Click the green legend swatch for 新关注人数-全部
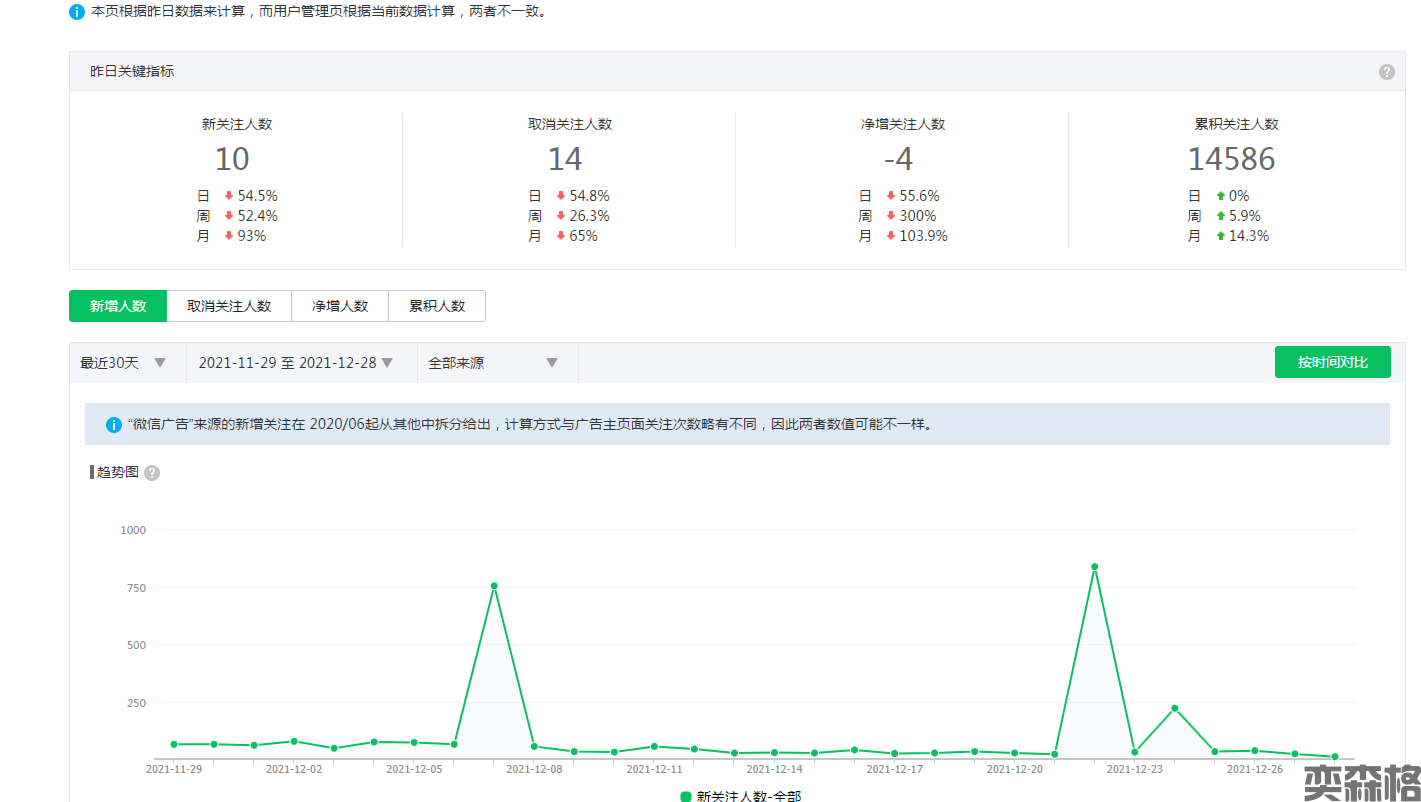Screen dimensions: 1421x802 point(686,796)
